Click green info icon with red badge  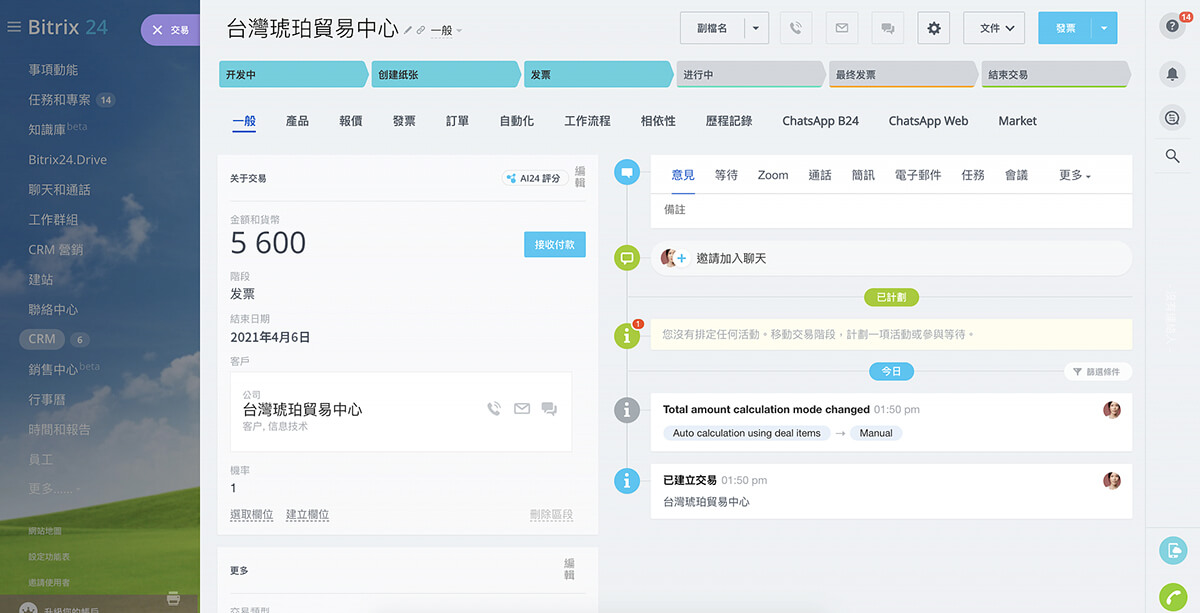click(627, 336)
